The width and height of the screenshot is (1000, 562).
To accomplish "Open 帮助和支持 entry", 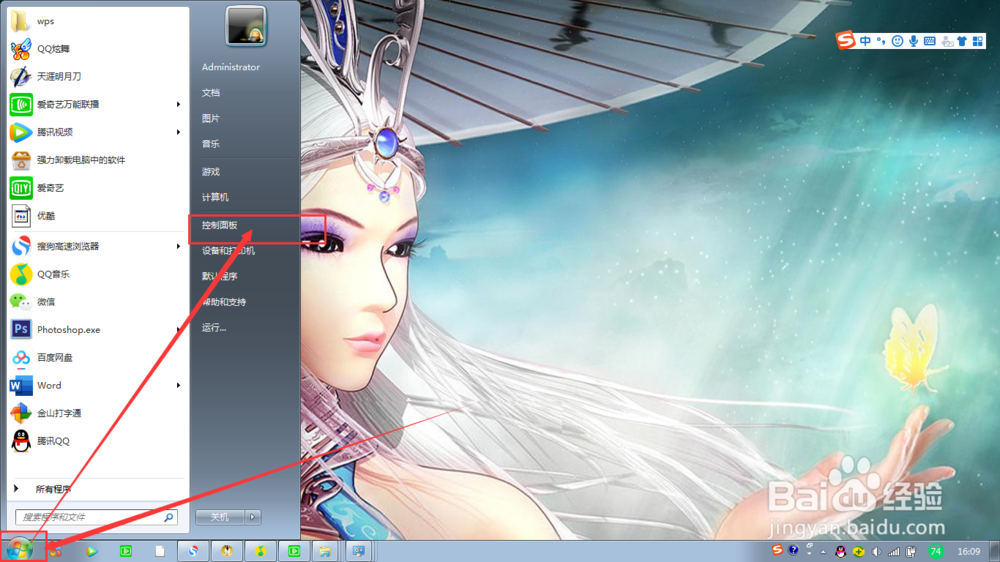I will coord(224,302).
